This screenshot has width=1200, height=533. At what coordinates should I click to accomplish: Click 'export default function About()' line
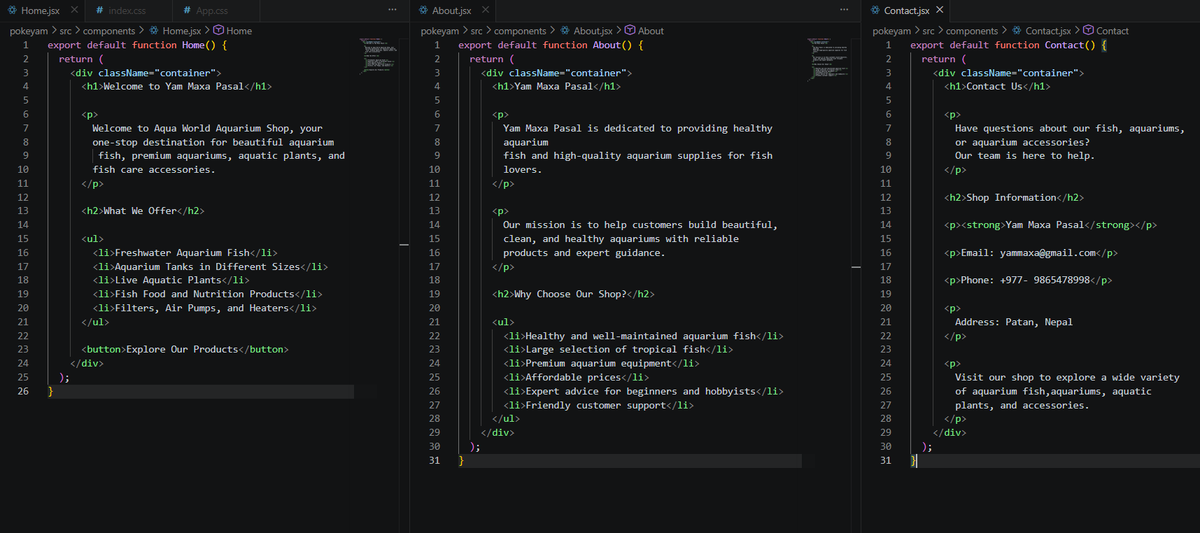552,45
